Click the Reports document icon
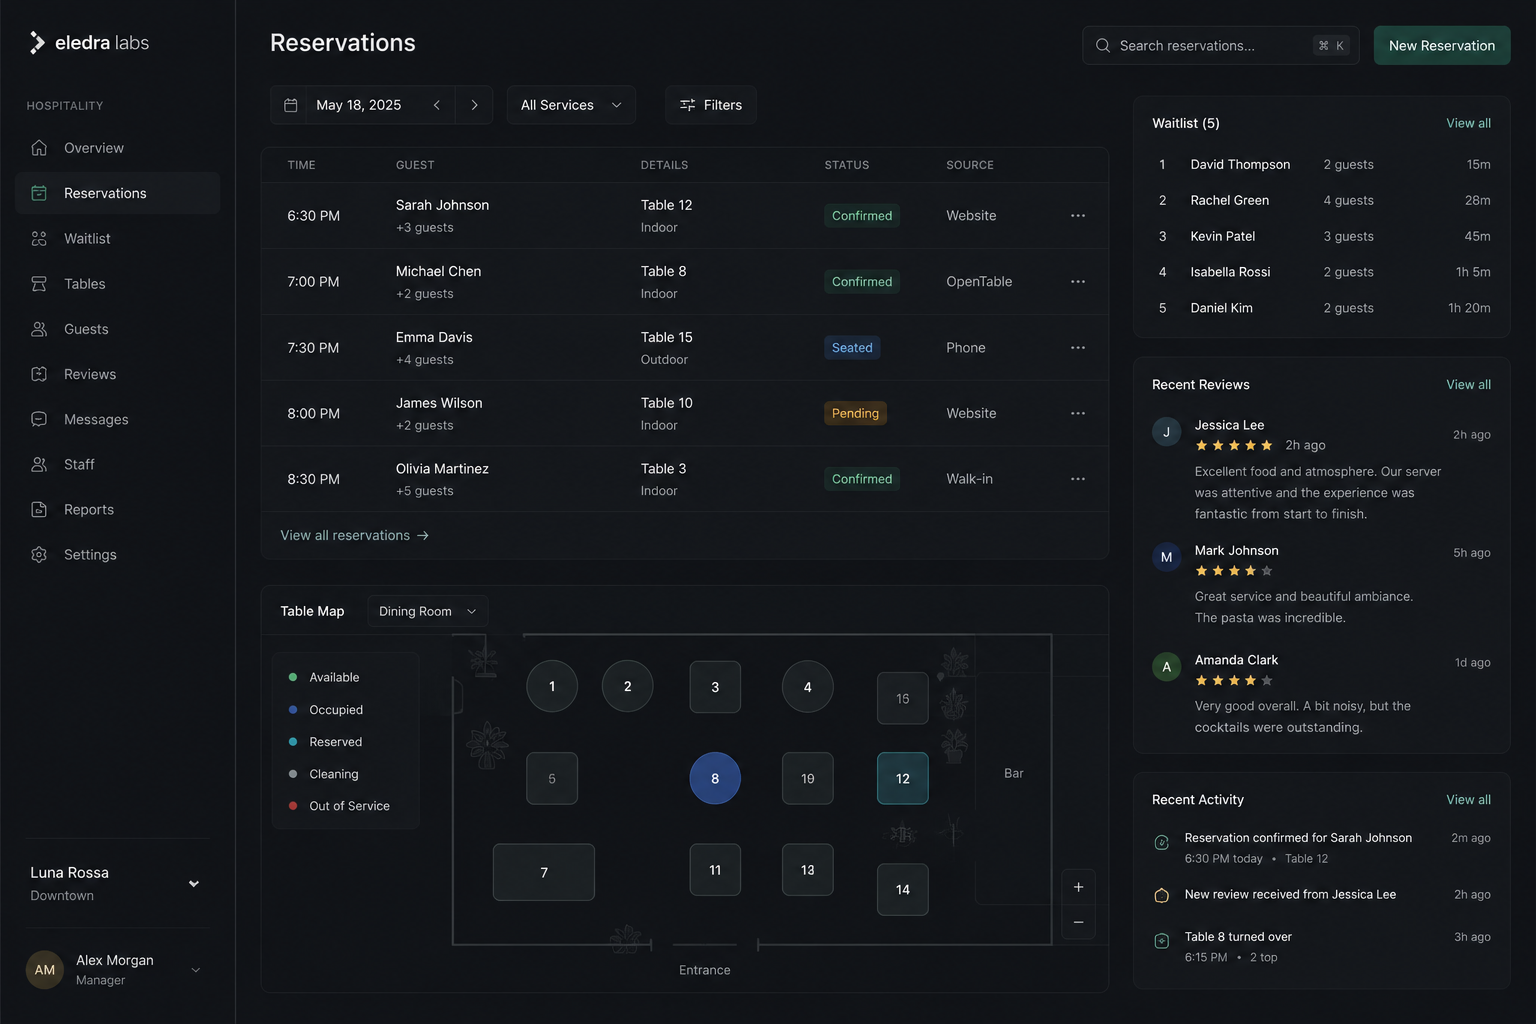Viewport: 1536px width, 1024px height. point(39,509)
